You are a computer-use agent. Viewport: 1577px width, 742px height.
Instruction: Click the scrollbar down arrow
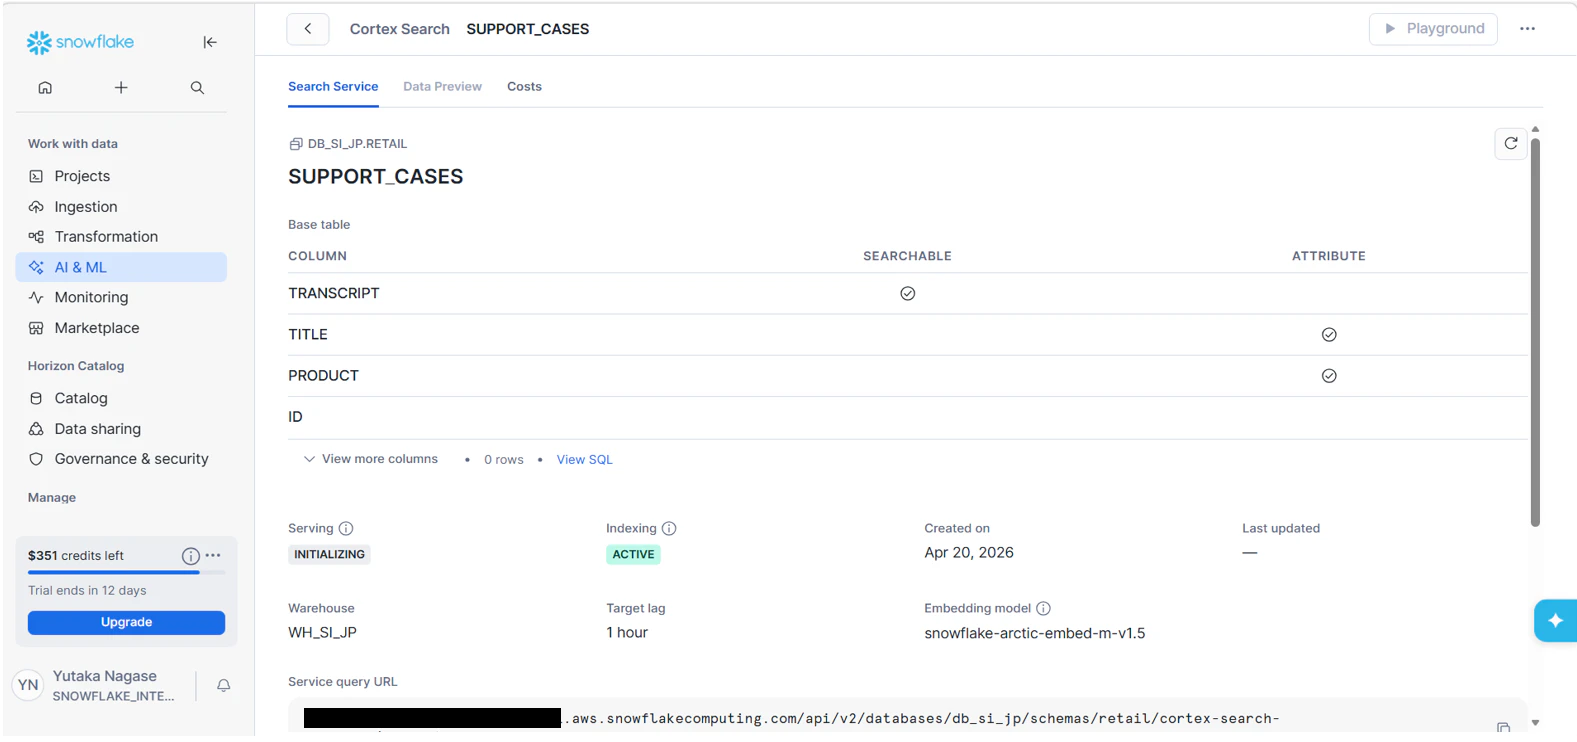(x=1535, y=723)
